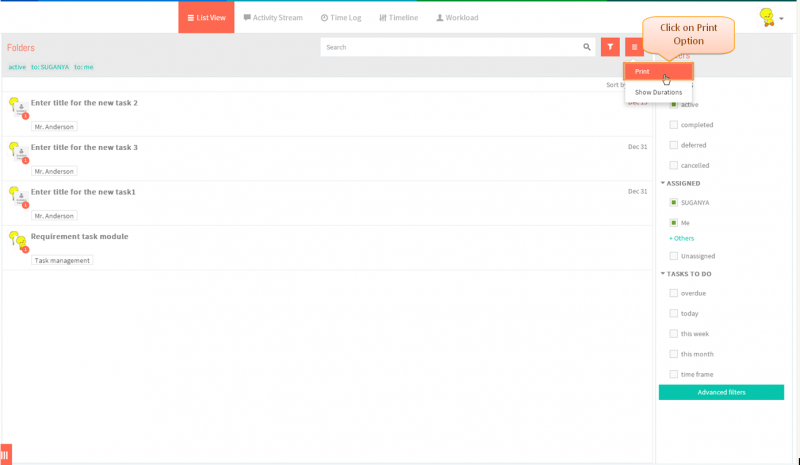Image resolution: width=800 pixels, height=465 pixels.
Task: Remove the 'active' filter tag
Action: click(17, 67)
